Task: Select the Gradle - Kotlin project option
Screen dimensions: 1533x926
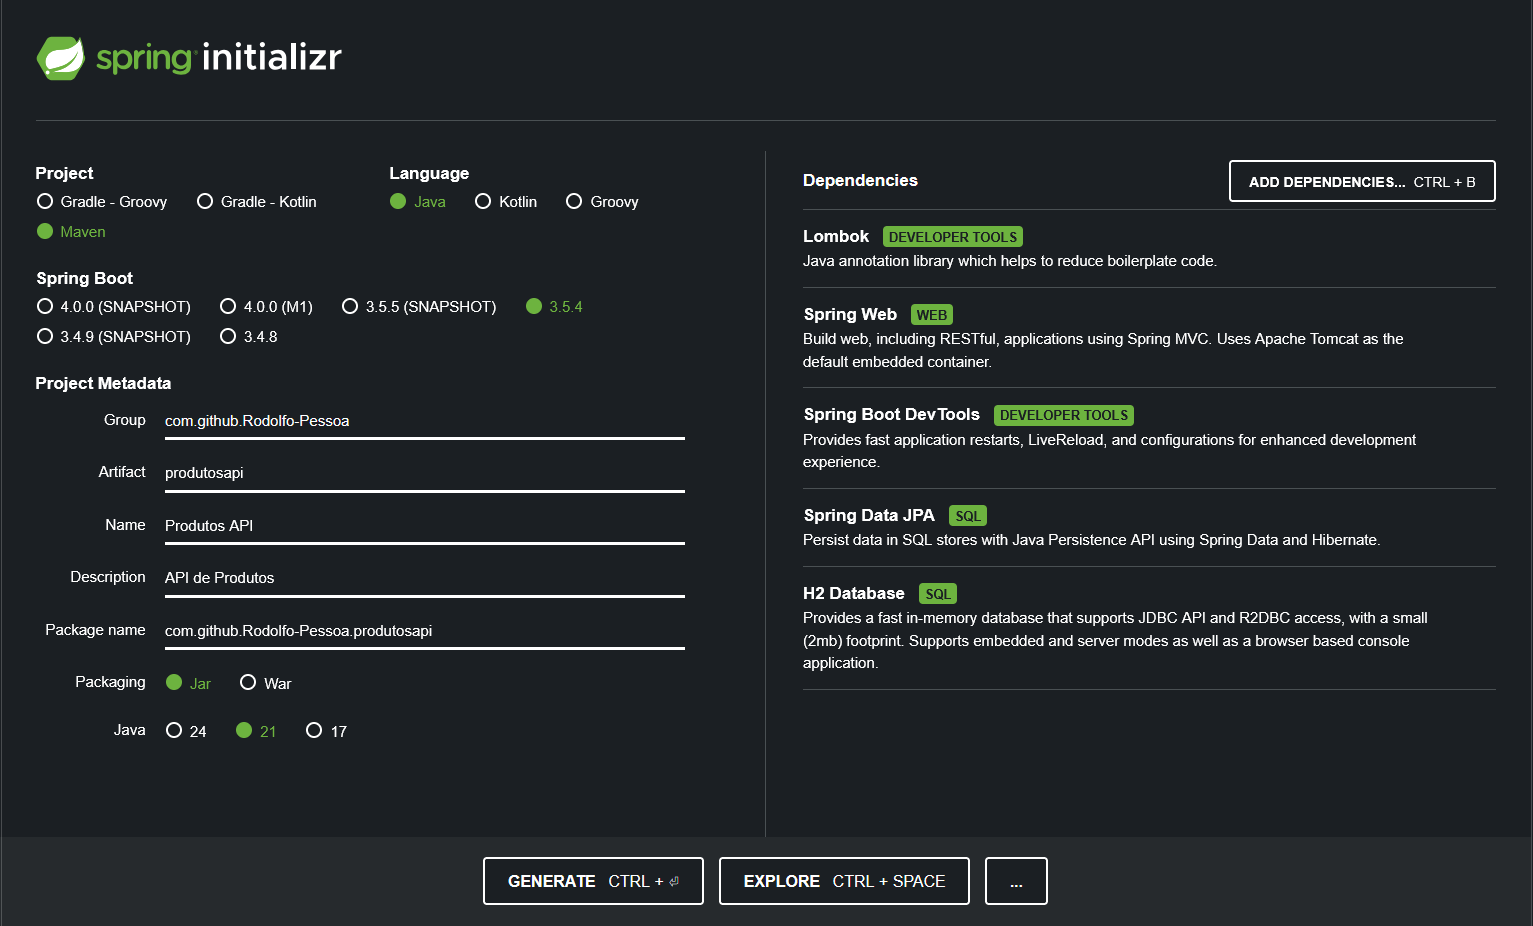Action: pyautogui.click(x=257, y=201)
